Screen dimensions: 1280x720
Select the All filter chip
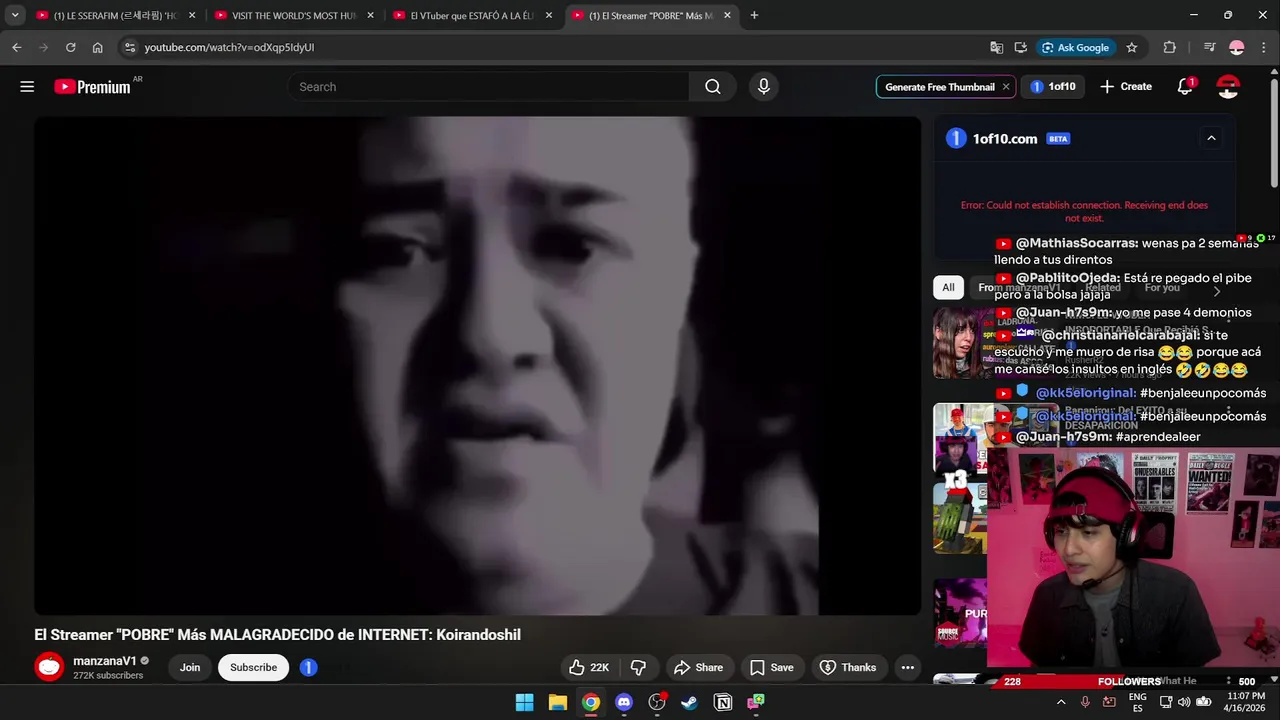[x=948, y=287]
